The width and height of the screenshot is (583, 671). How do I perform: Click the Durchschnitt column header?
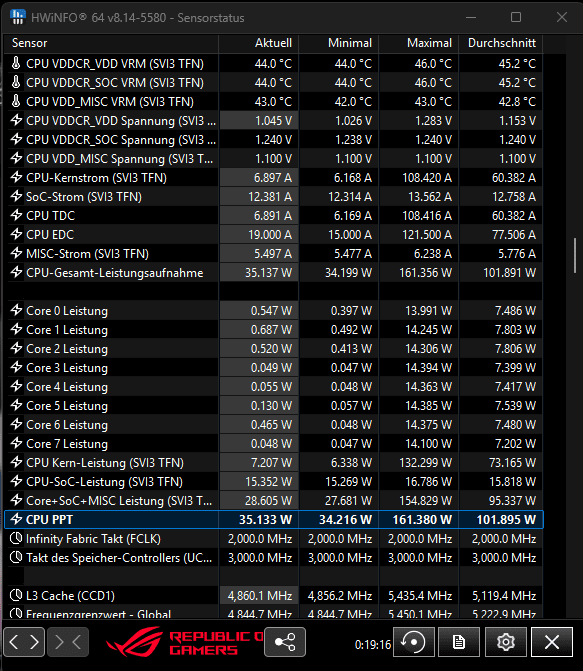pyautogui.click(x=501, y=43)
